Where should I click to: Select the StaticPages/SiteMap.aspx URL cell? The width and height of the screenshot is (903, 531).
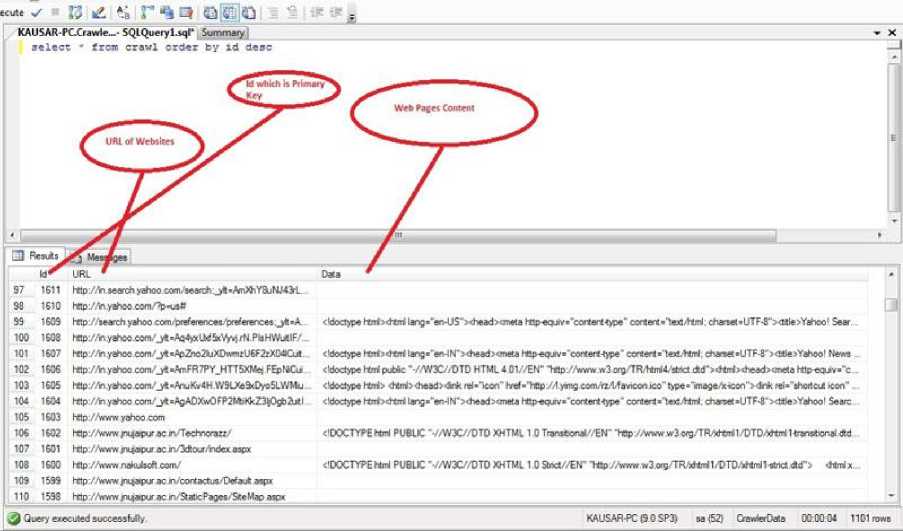[192, 496]
